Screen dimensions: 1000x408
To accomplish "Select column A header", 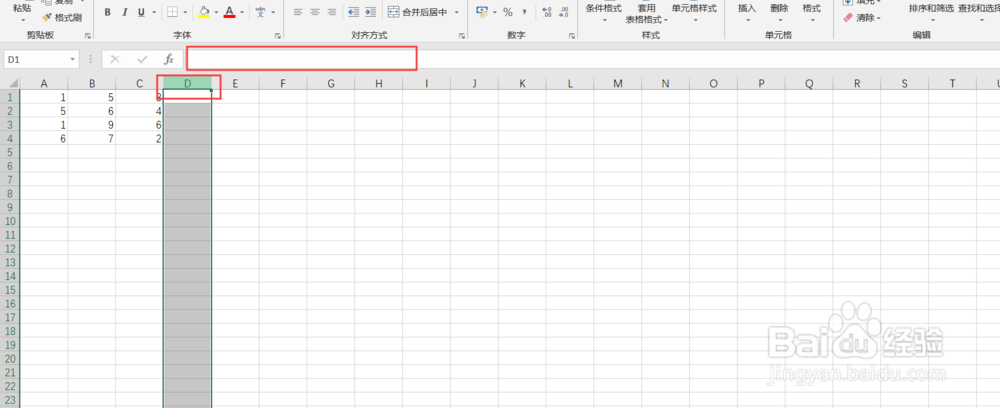I will pyautogui.click(x=44, y=84).
